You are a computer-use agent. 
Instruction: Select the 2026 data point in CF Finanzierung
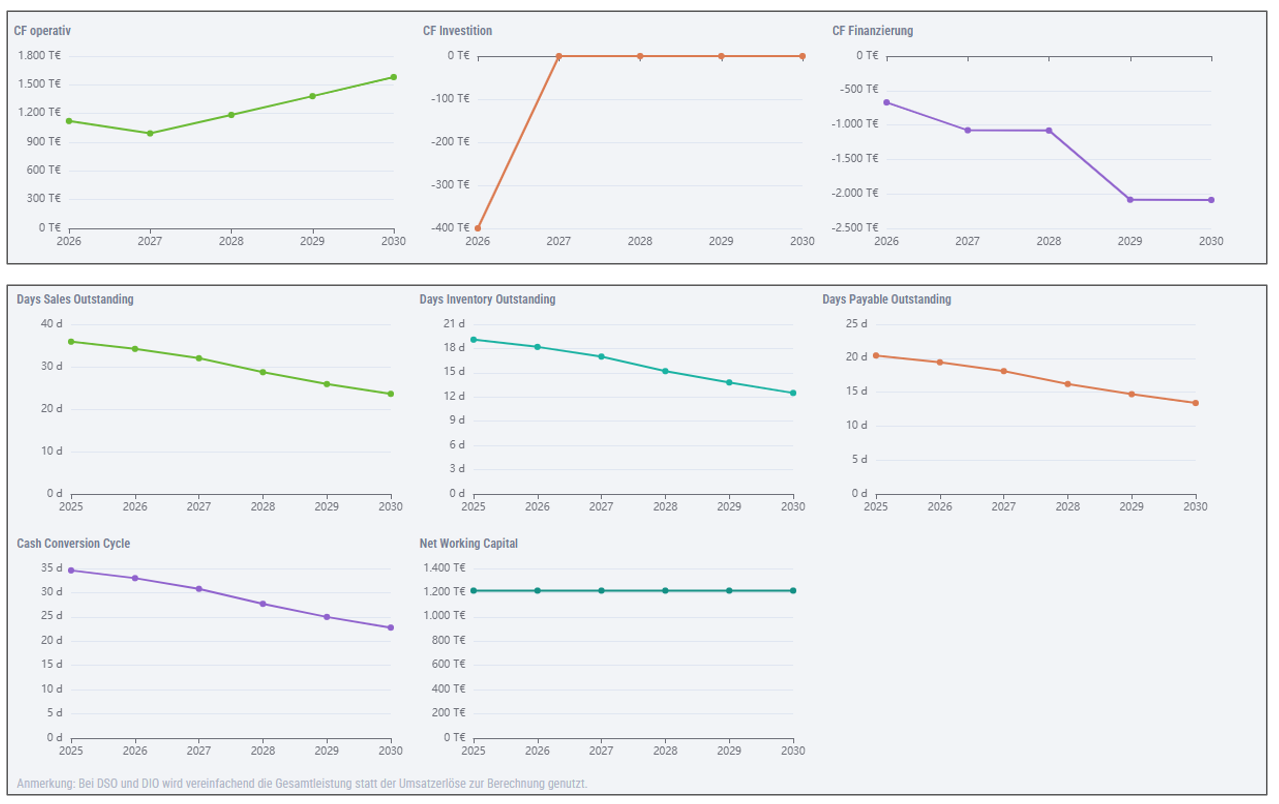click(886, 102)
